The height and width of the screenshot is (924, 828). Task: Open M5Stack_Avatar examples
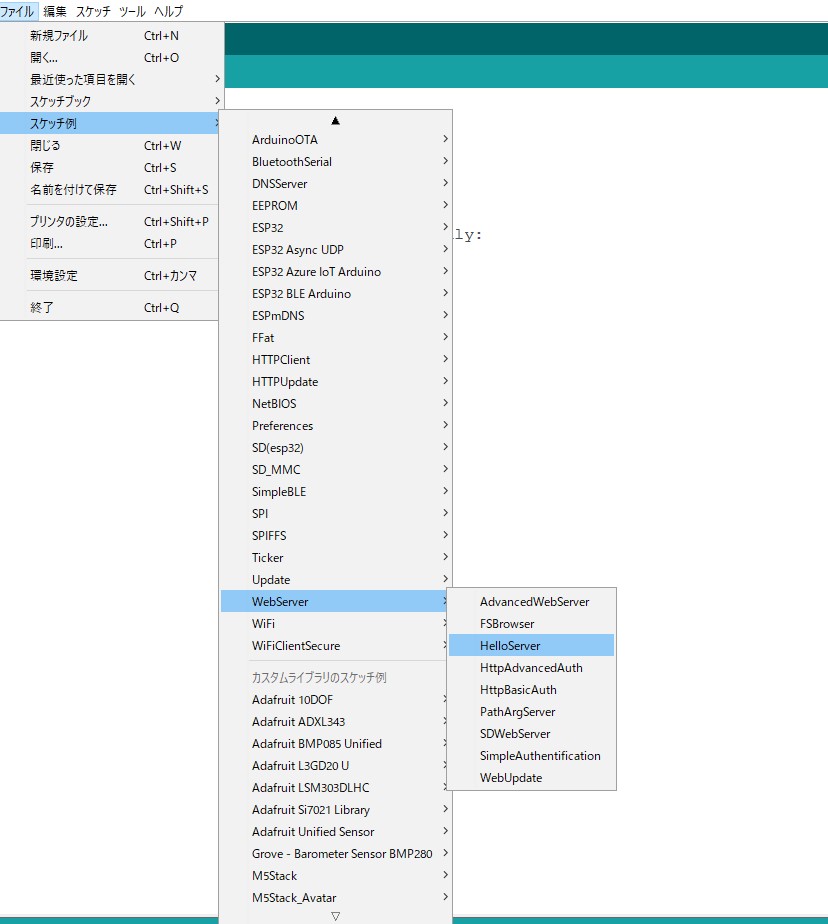(335, 897)
